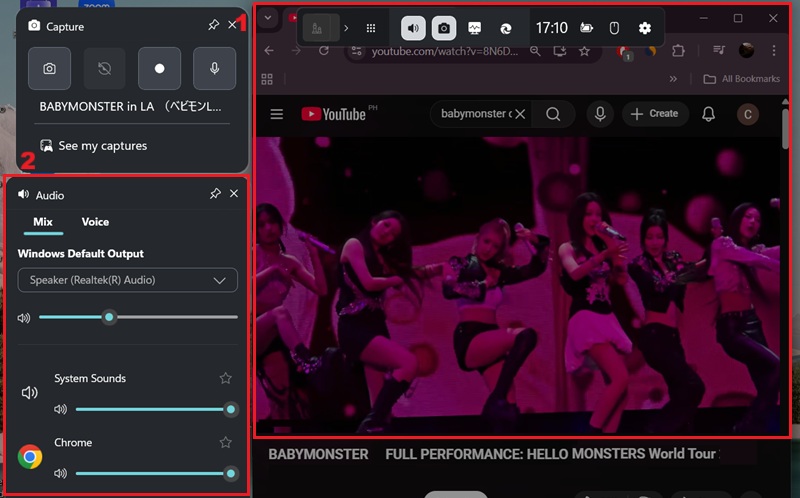Click the youtube.com address bar
Viewport: 800px width, 498px height.
point(444,52)
